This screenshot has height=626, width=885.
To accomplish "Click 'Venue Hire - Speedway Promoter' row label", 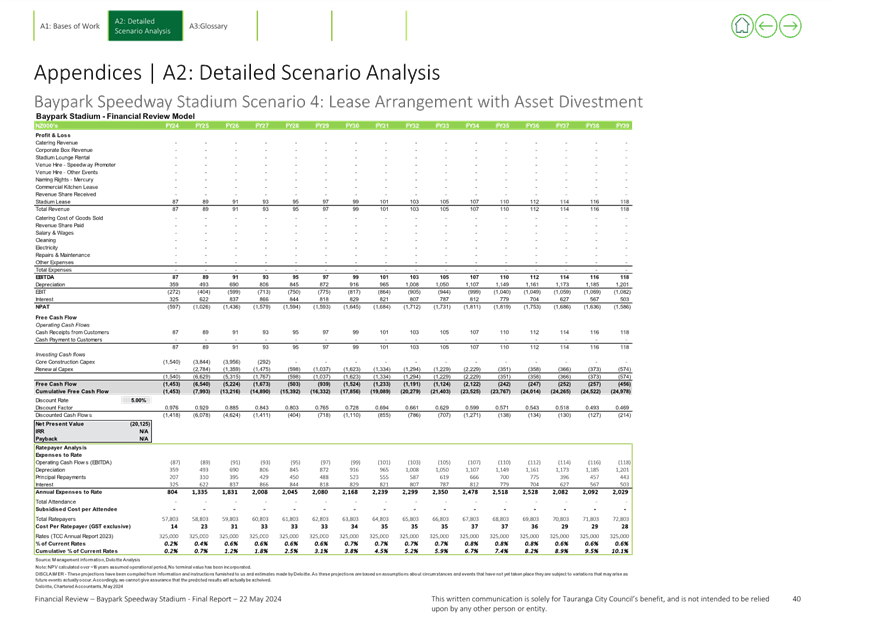I will click(x=76, y=165).
